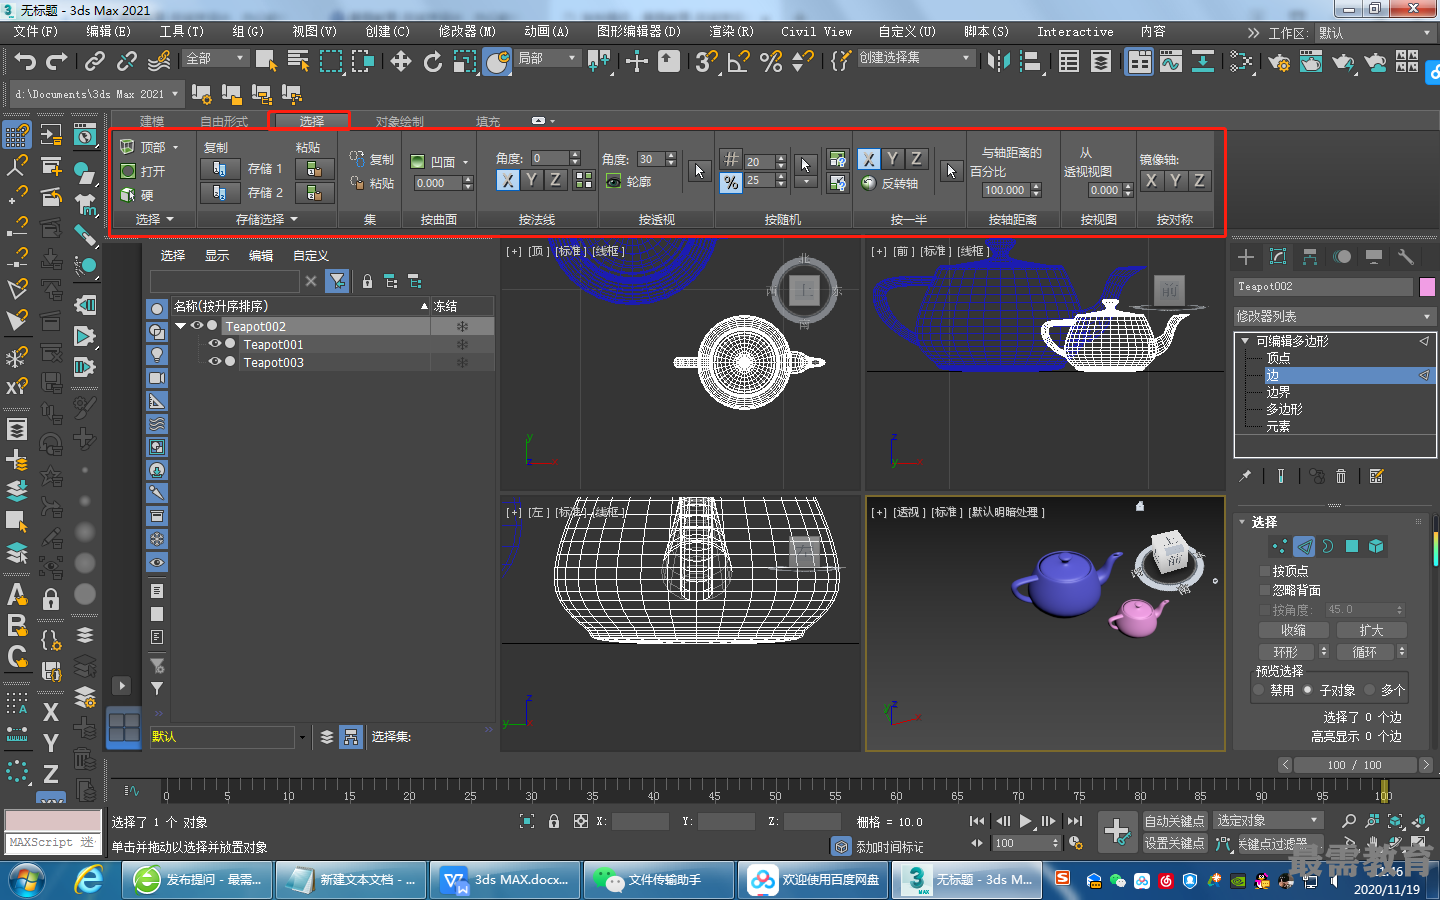Click the 环形 ring selection button
1440x900 pixels.
coord(1286,652)
